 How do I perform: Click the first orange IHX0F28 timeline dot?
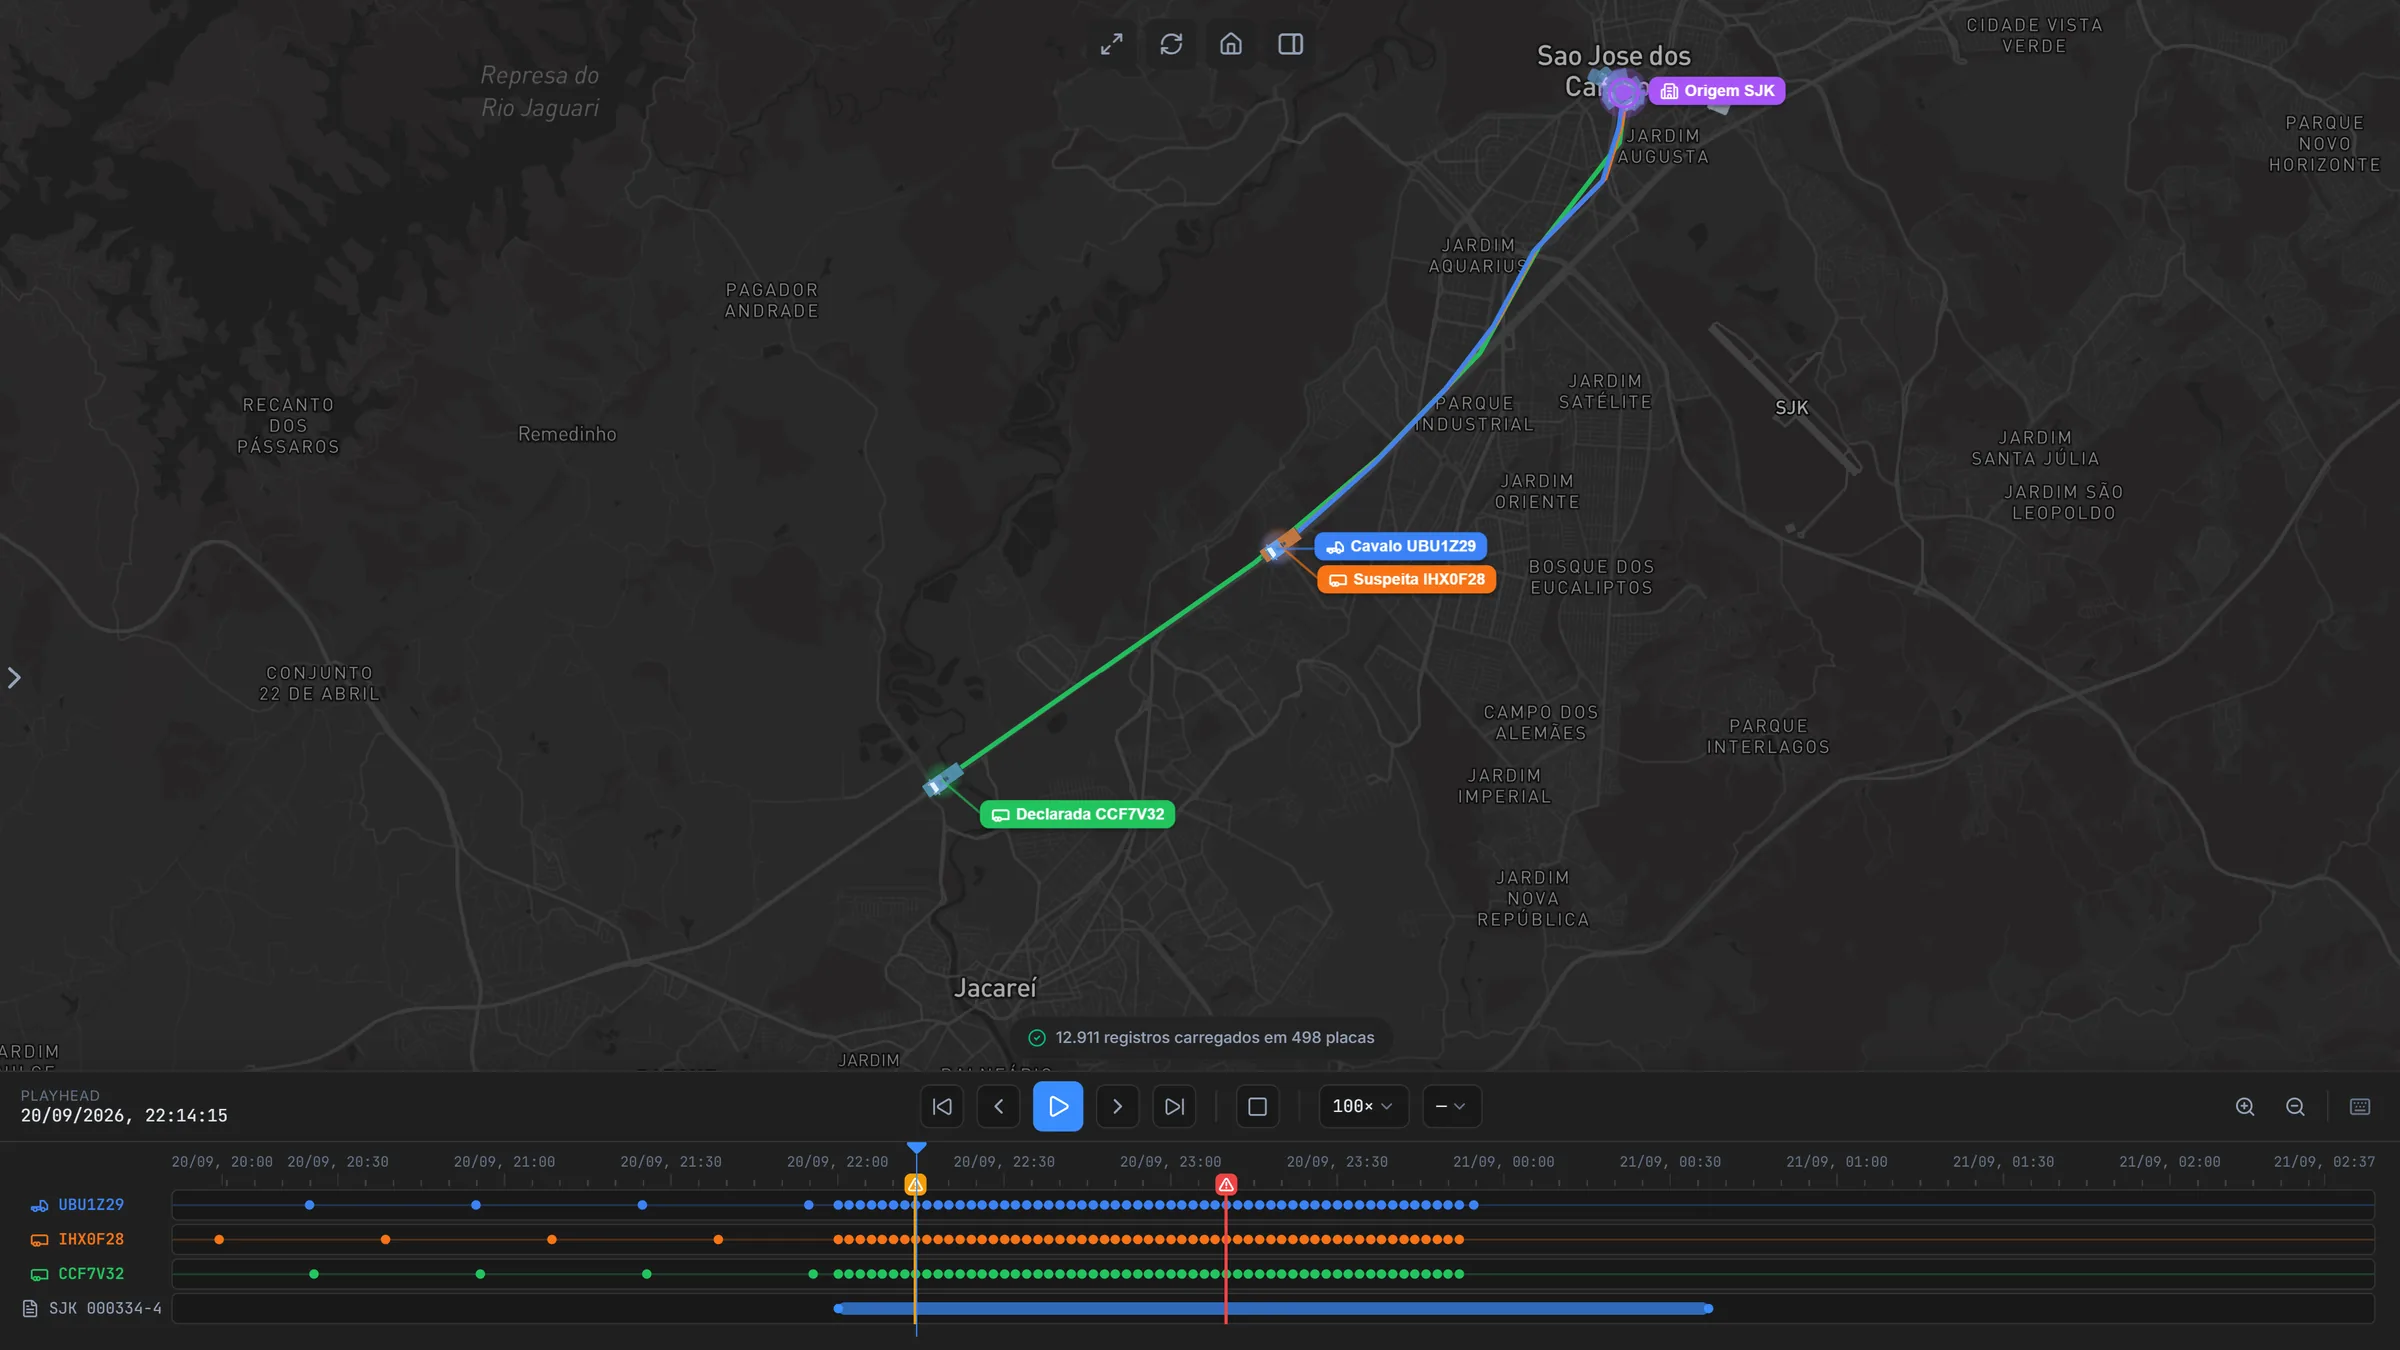219,1239
